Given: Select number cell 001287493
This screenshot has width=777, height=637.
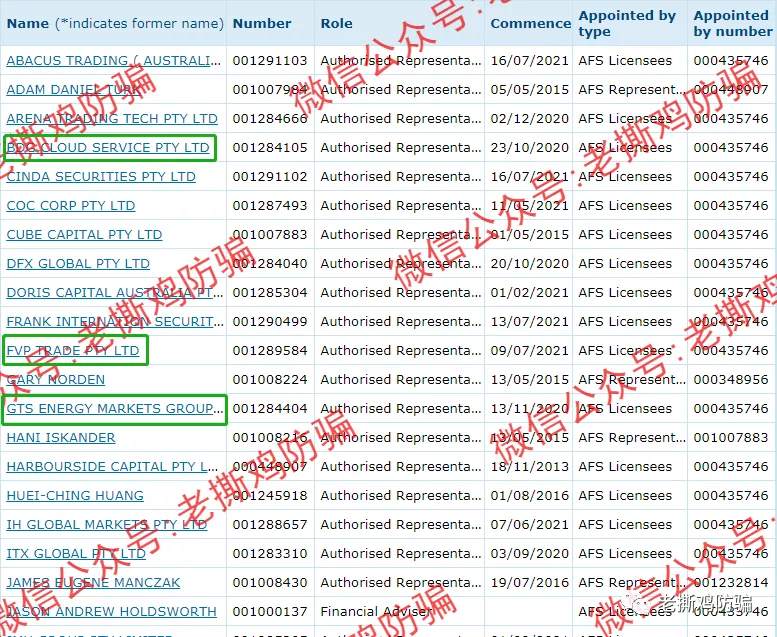Looking at the screenshot, I should point(270,206).
